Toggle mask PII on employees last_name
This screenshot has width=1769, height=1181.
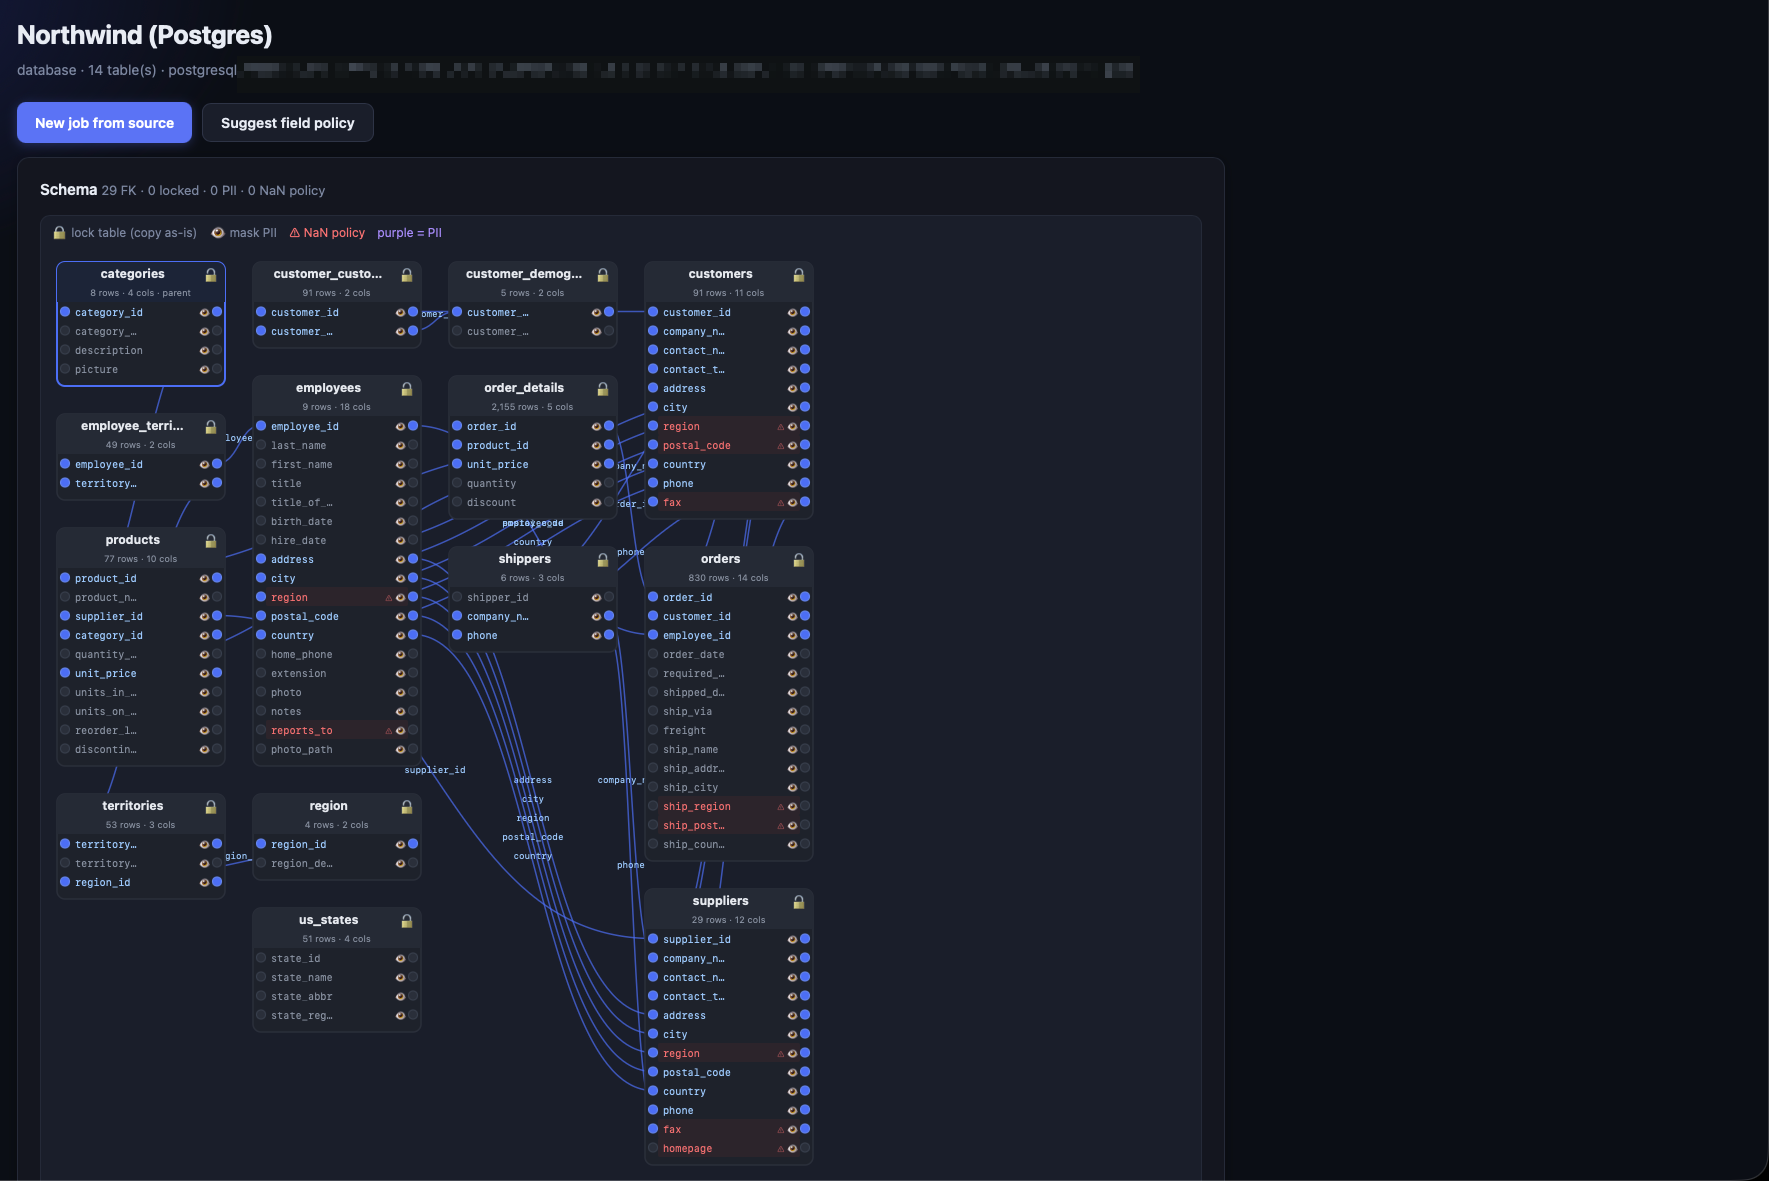tap(400, 446)
